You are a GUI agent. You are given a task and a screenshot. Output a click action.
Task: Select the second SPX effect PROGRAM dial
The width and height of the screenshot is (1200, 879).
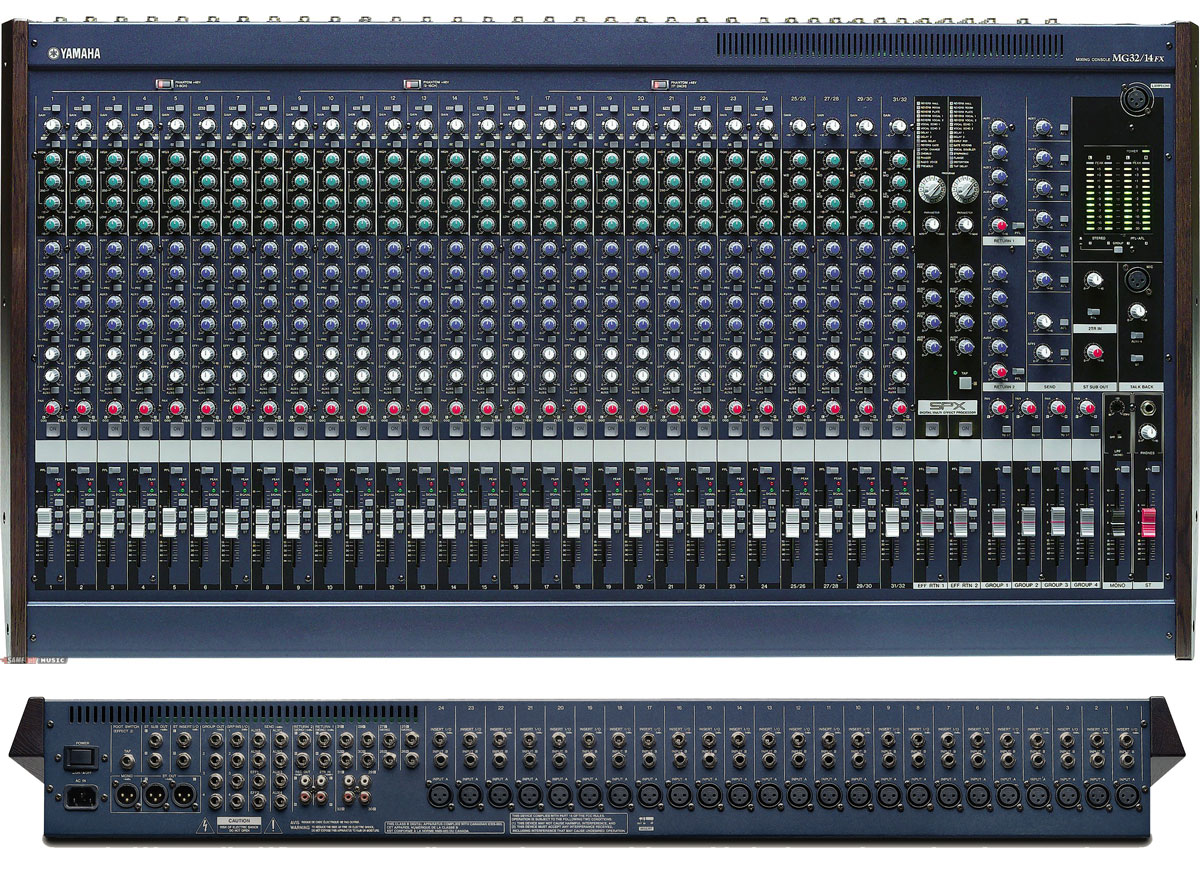click(x=965, y=187)
